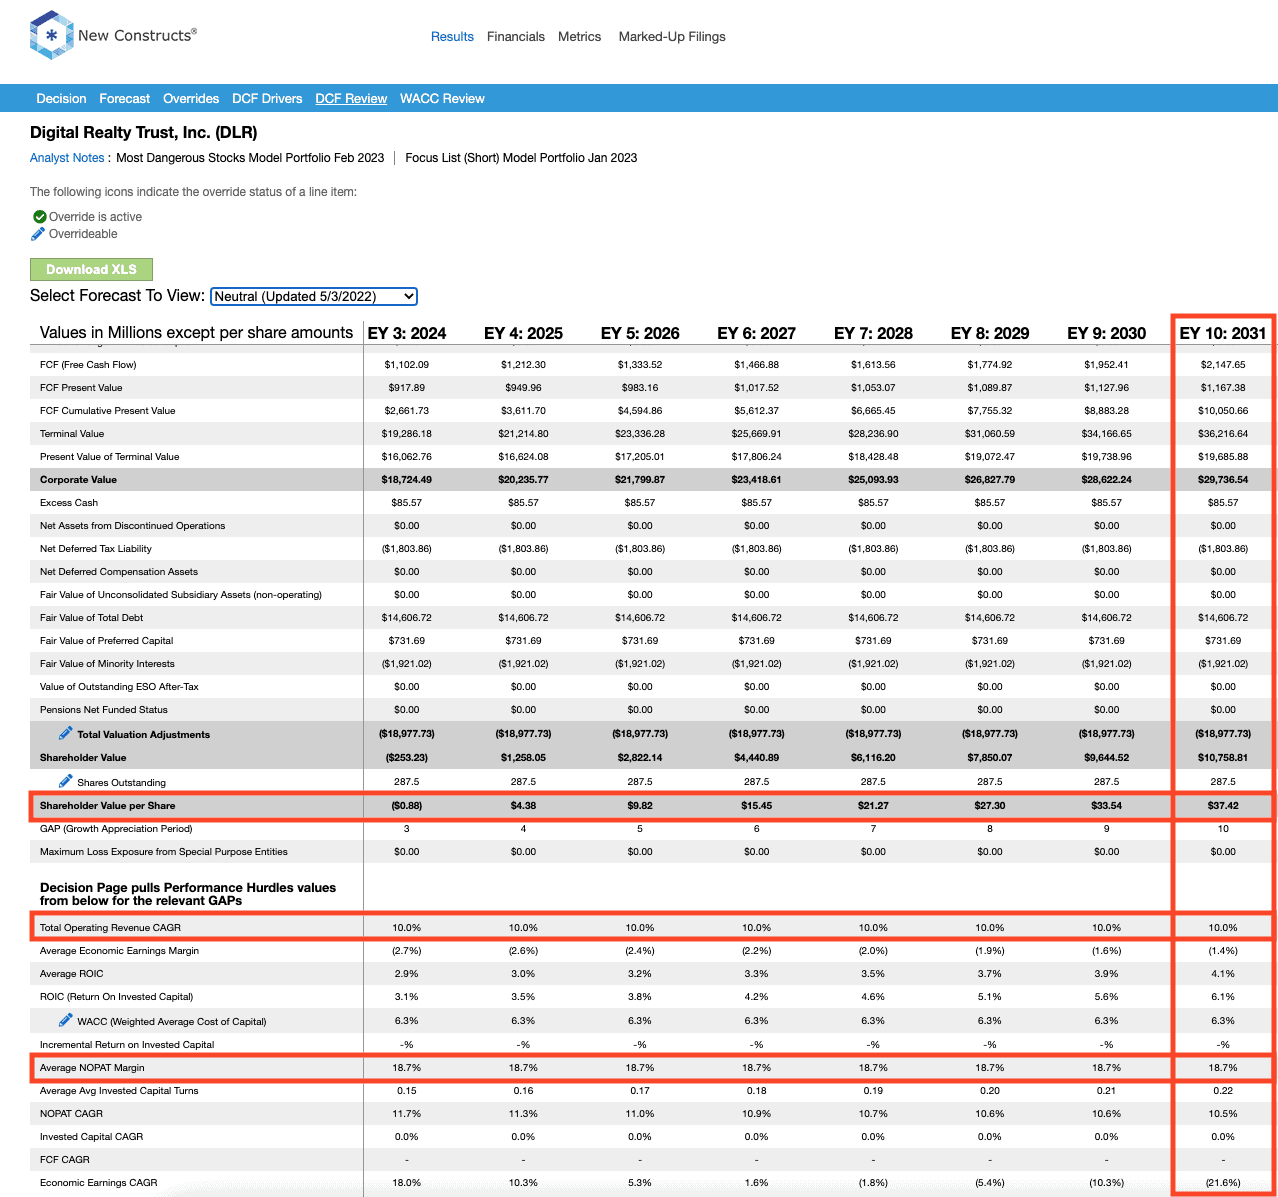This screenshot has height=1197, width=1278.
Task: Click pencil icon beside Shares Outstanding
Action: [x=65, y=781]
